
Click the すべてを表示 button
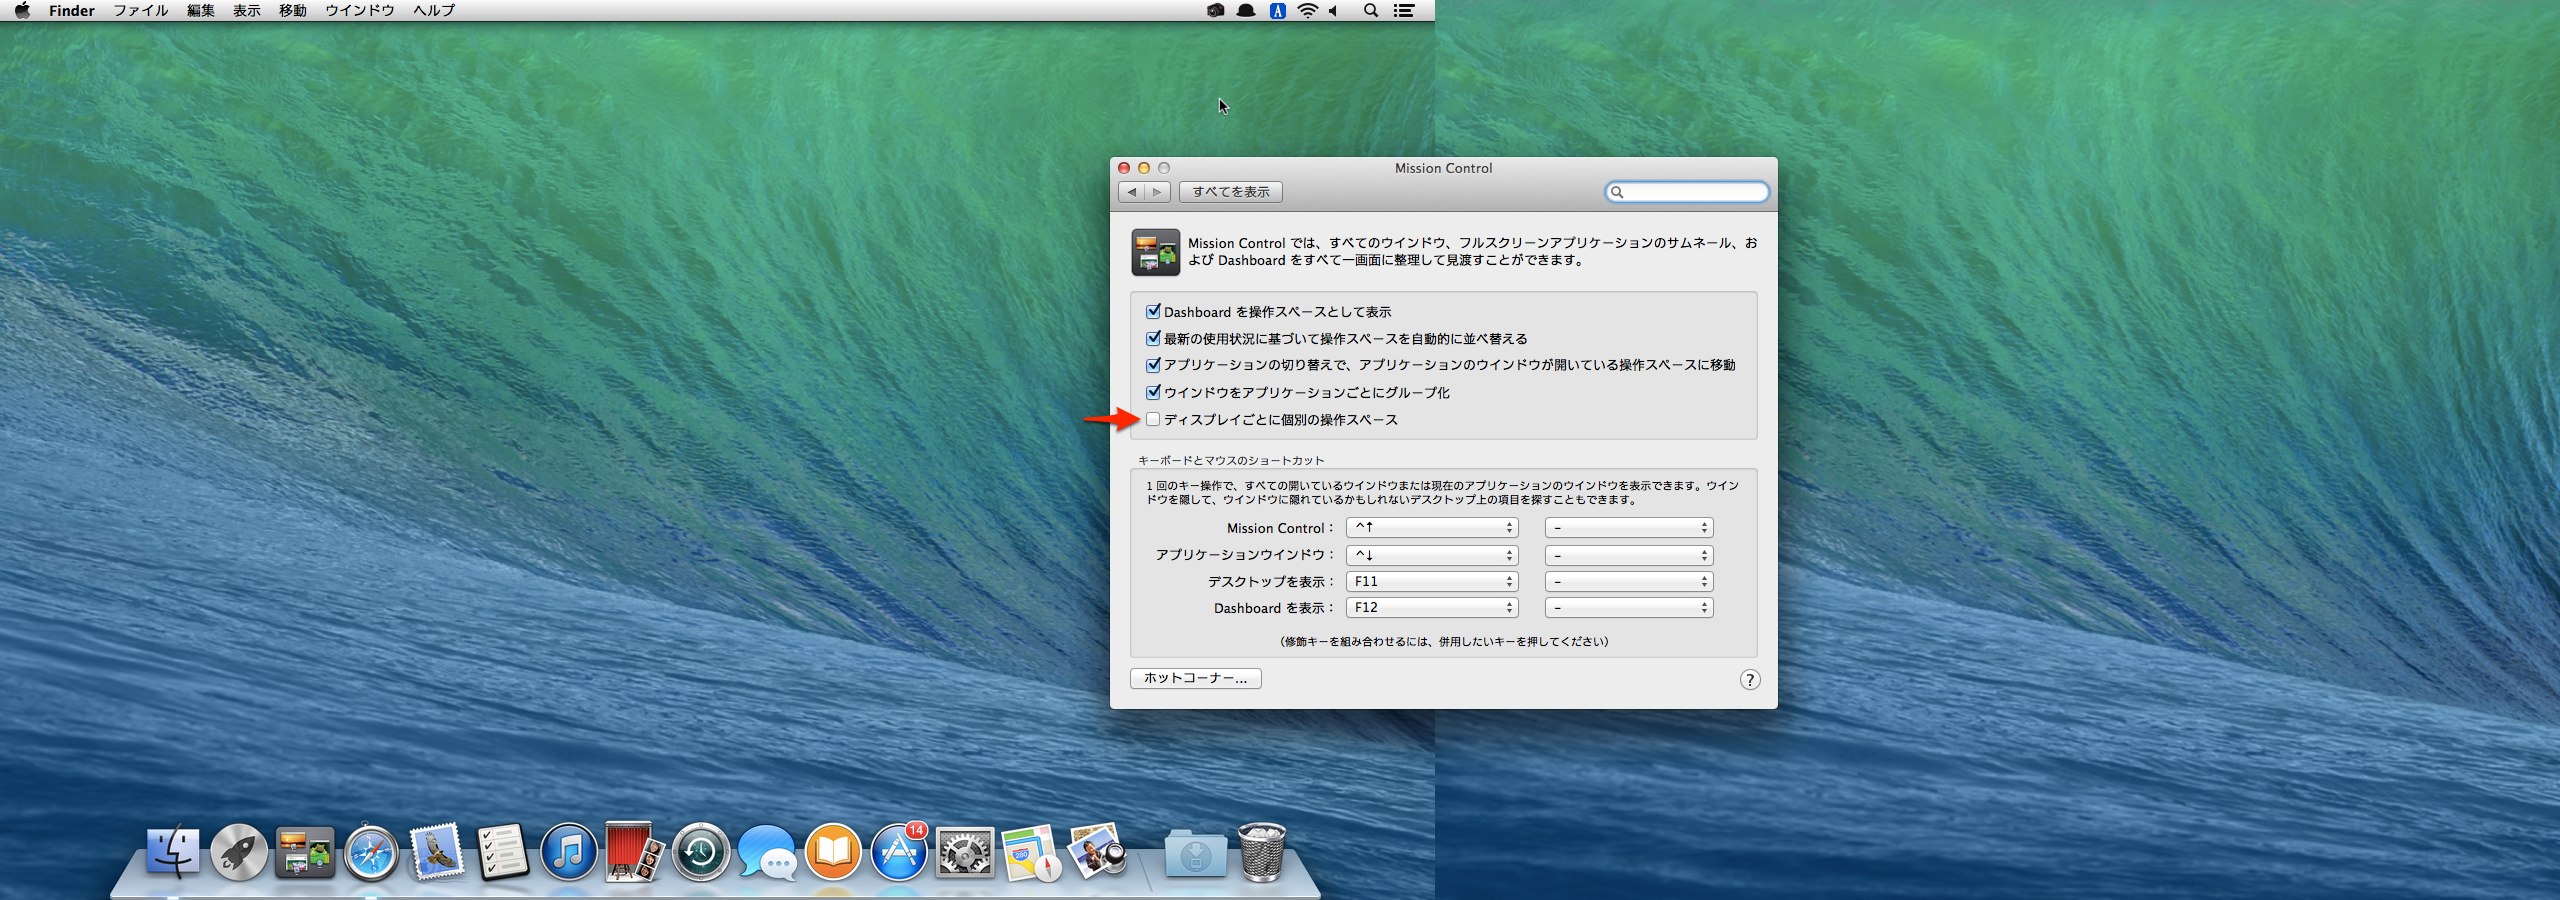(x=1231, y=192)
